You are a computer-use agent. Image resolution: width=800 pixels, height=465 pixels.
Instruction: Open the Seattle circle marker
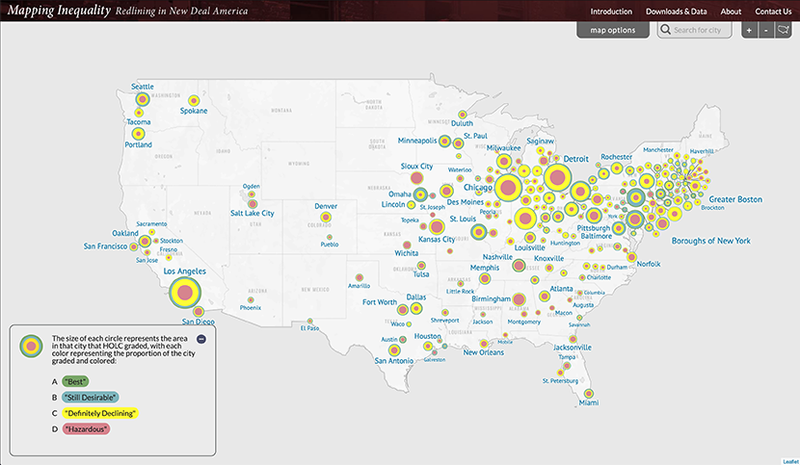142,100
